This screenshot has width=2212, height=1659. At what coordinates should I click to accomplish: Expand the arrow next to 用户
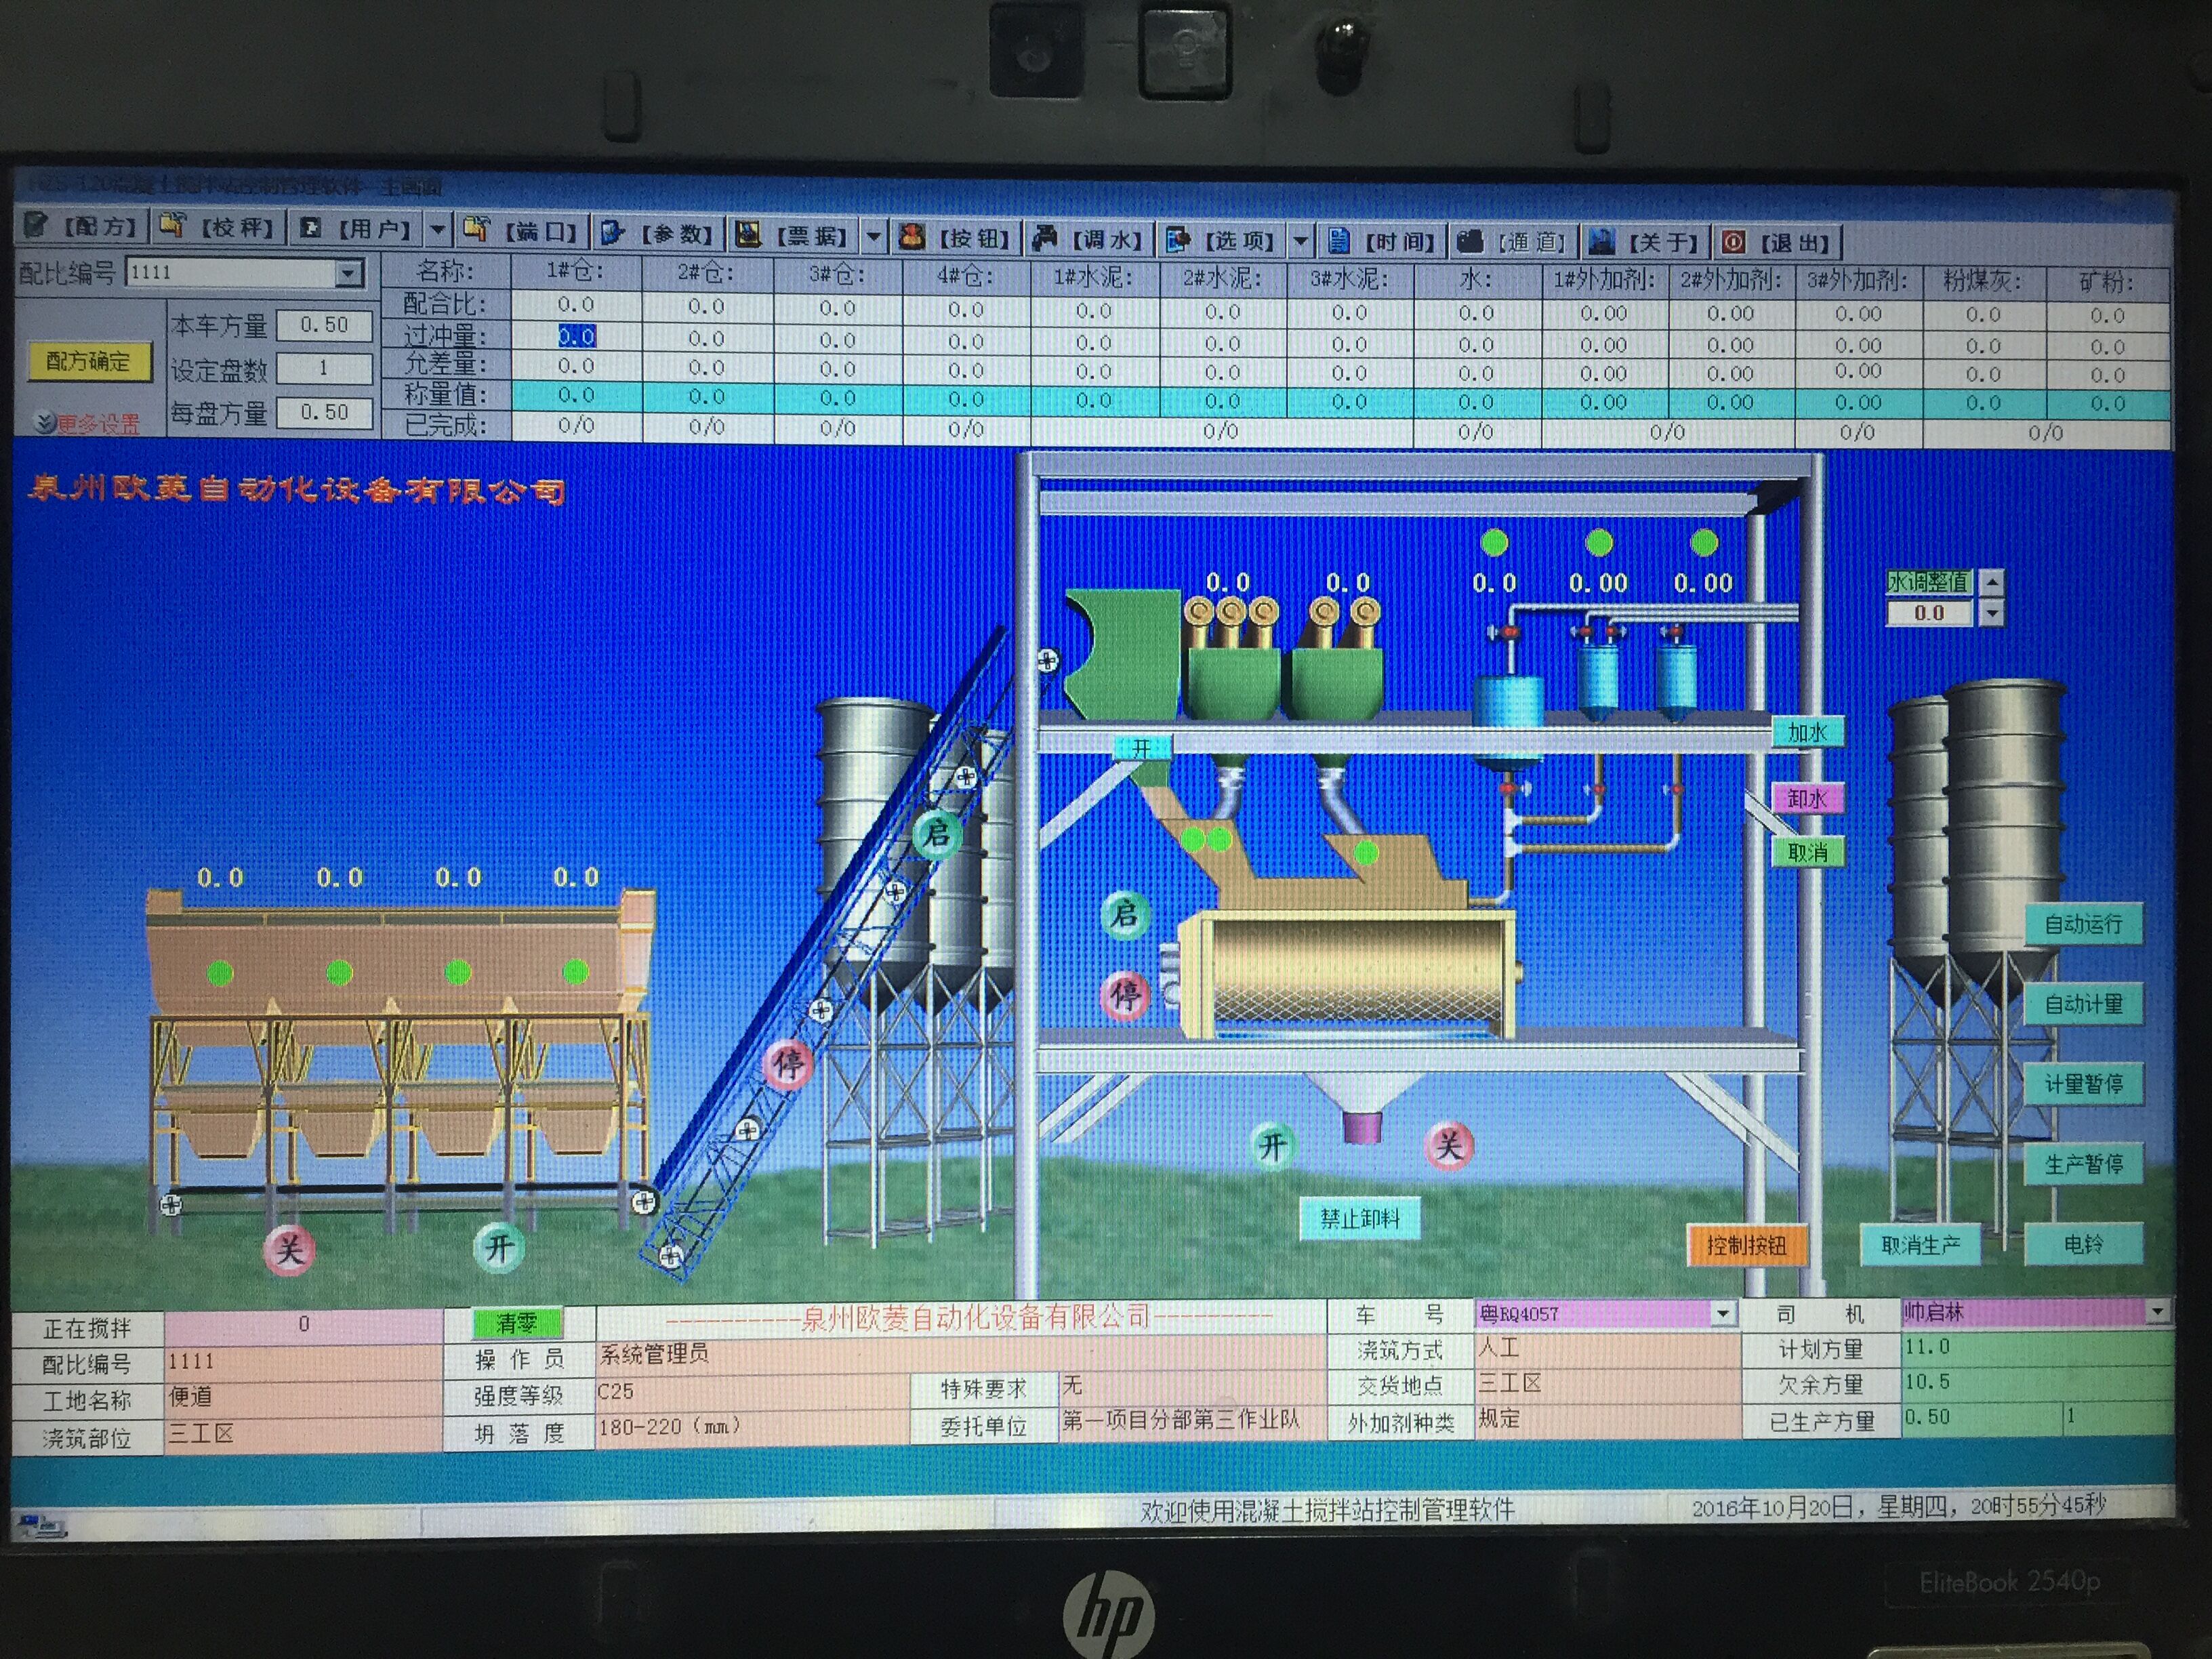pyautogui.click(x=438, y=229)
